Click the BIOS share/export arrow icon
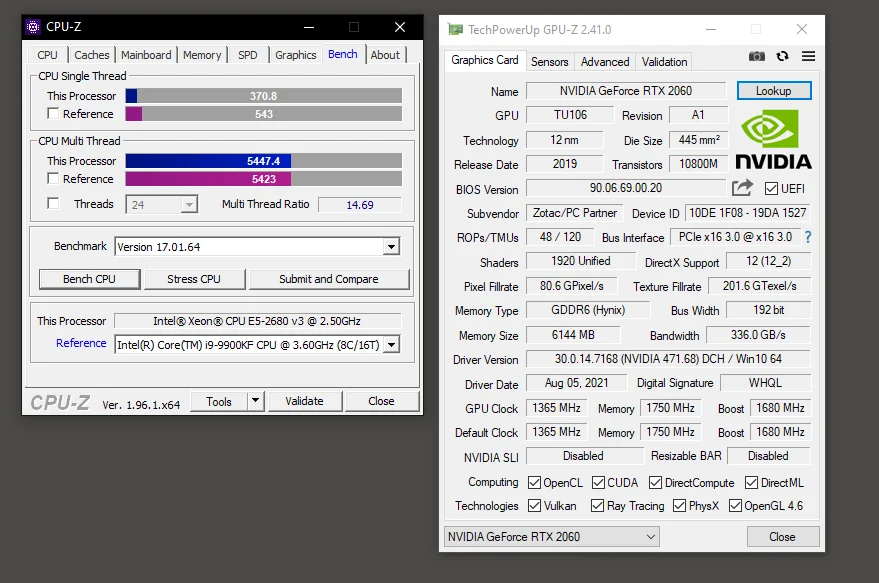879x583 pixels. click(742, 187)
